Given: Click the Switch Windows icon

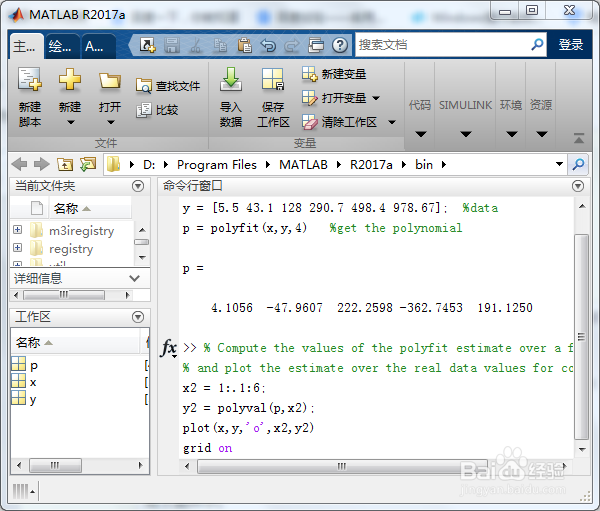Looking at the screenshot, I should [x=316, y=46].
